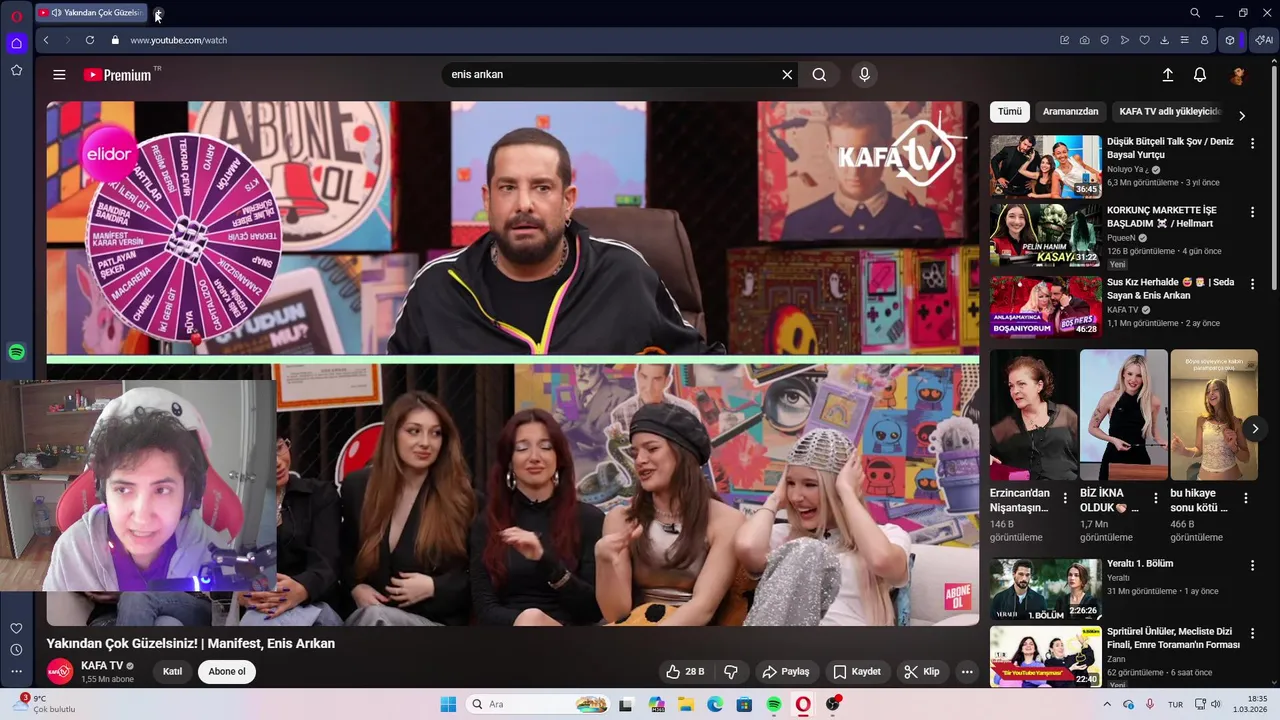Show next Shorts with the right arrow
Viewport: 1280px width, 720px height.
click(x=1254, y=429)
